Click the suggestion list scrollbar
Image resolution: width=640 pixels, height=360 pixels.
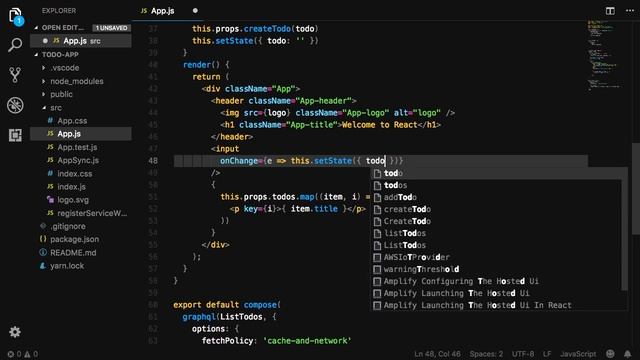624,235
